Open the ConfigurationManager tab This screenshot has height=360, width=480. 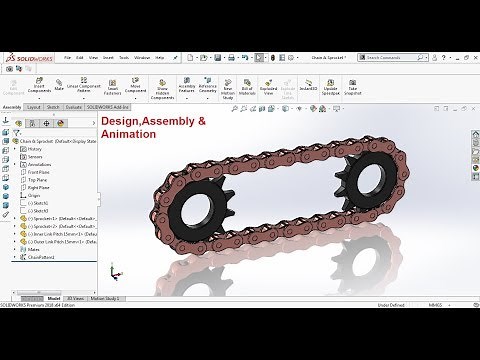click(46, 123)
